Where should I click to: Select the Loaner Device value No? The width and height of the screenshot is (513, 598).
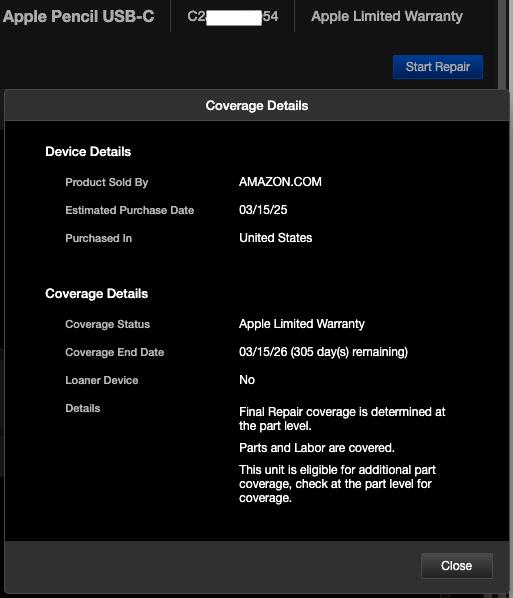(247, 380)
